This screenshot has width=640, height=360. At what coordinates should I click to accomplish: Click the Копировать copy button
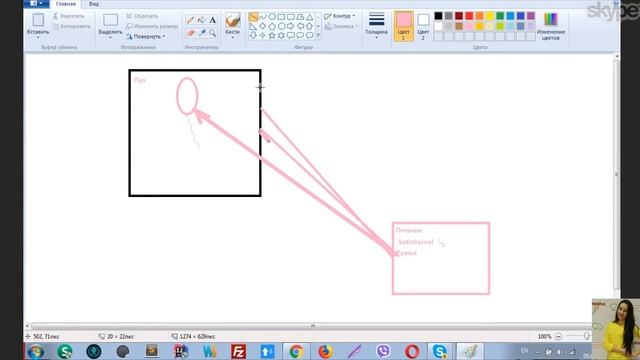point(72,26)
